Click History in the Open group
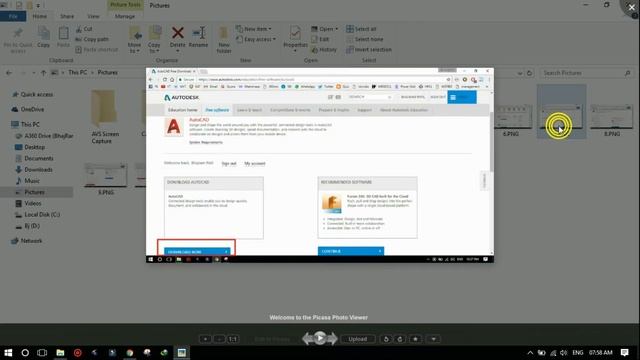640x360 pixels. point(324,49)
